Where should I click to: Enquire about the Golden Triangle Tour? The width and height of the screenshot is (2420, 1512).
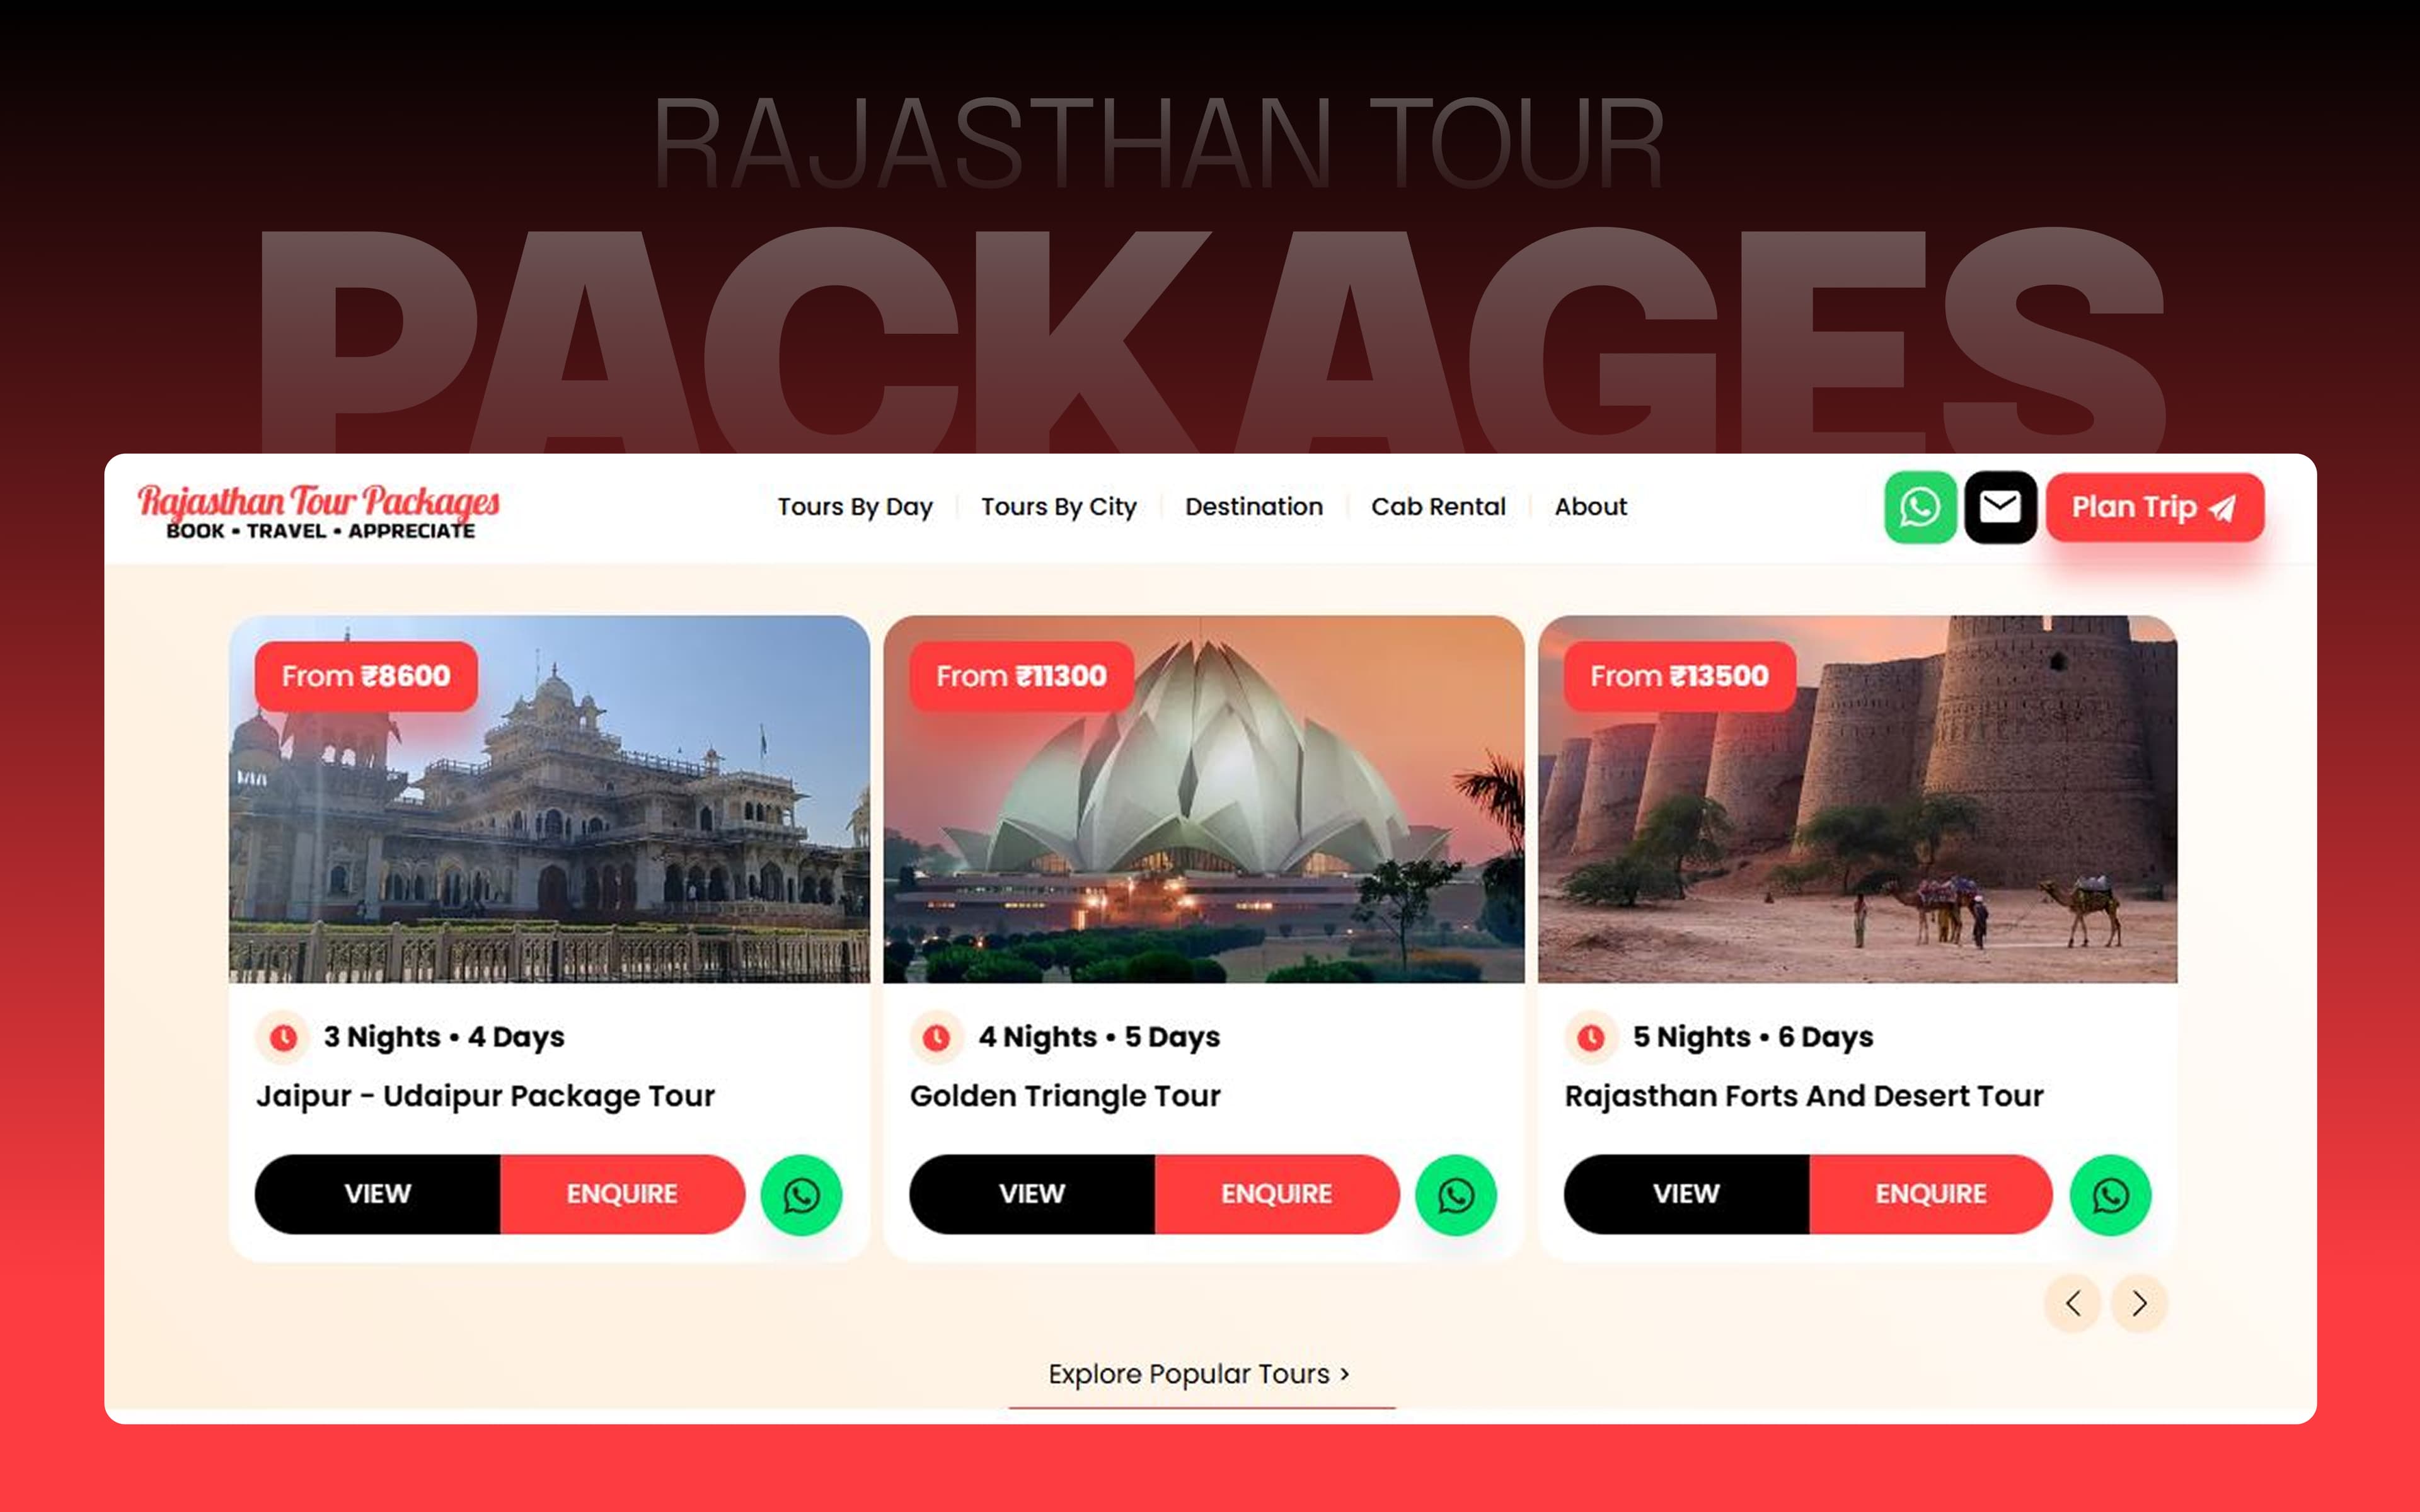(1277, 1194)
